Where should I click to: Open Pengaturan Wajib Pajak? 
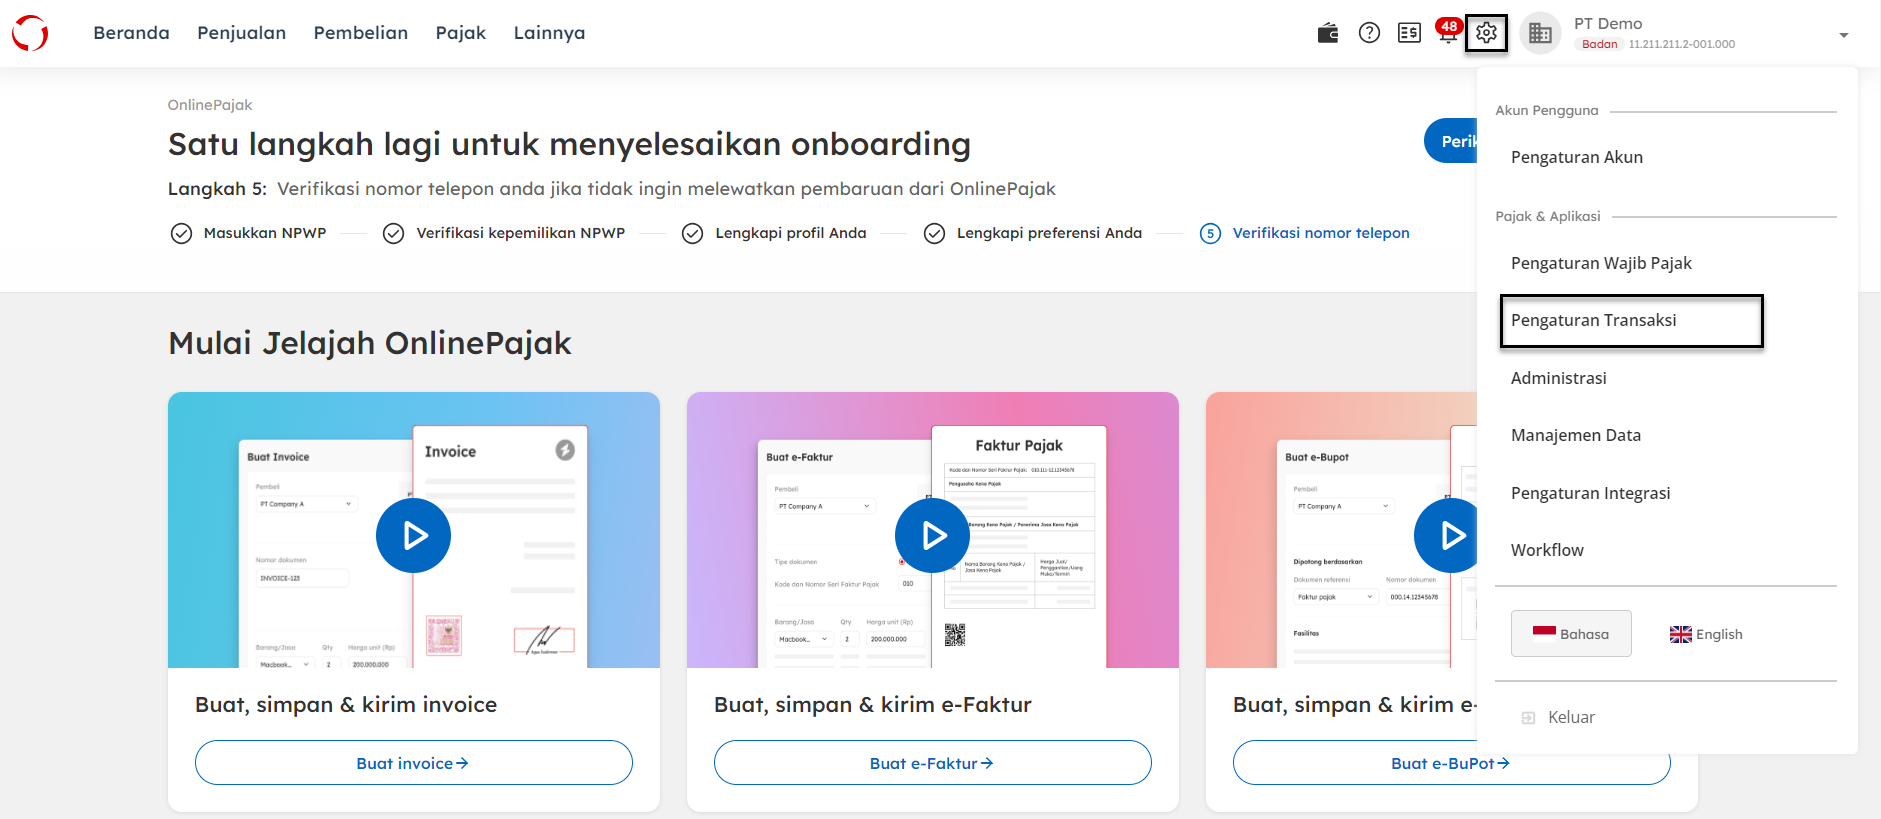[1601, 263]
